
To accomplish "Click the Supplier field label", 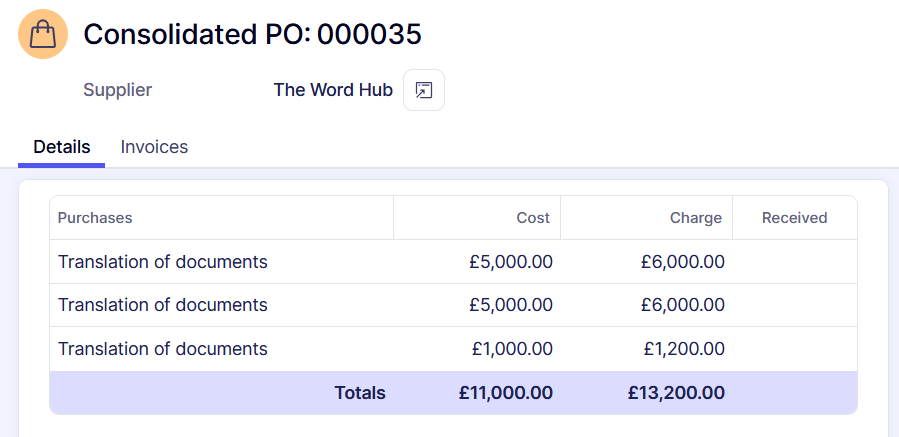I will point(118,90).
